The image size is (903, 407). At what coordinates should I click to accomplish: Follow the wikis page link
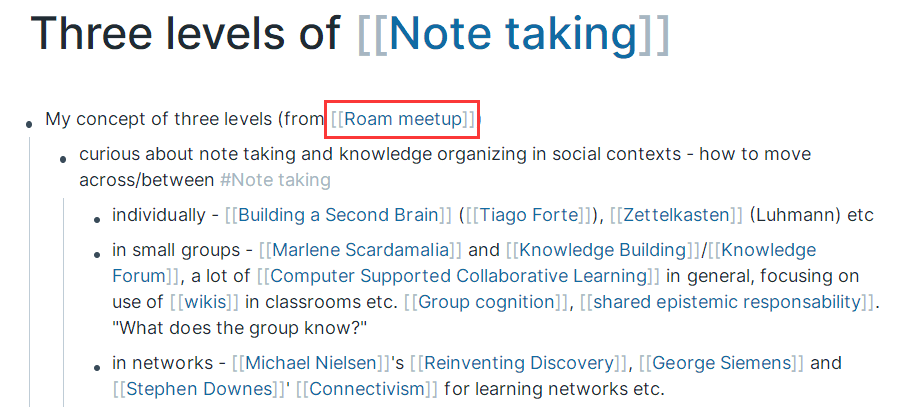point(204,302)
